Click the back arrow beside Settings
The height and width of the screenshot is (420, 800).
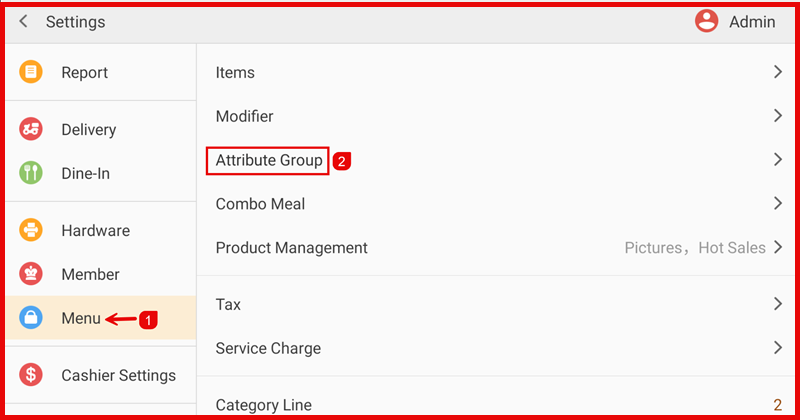point(24,22)
